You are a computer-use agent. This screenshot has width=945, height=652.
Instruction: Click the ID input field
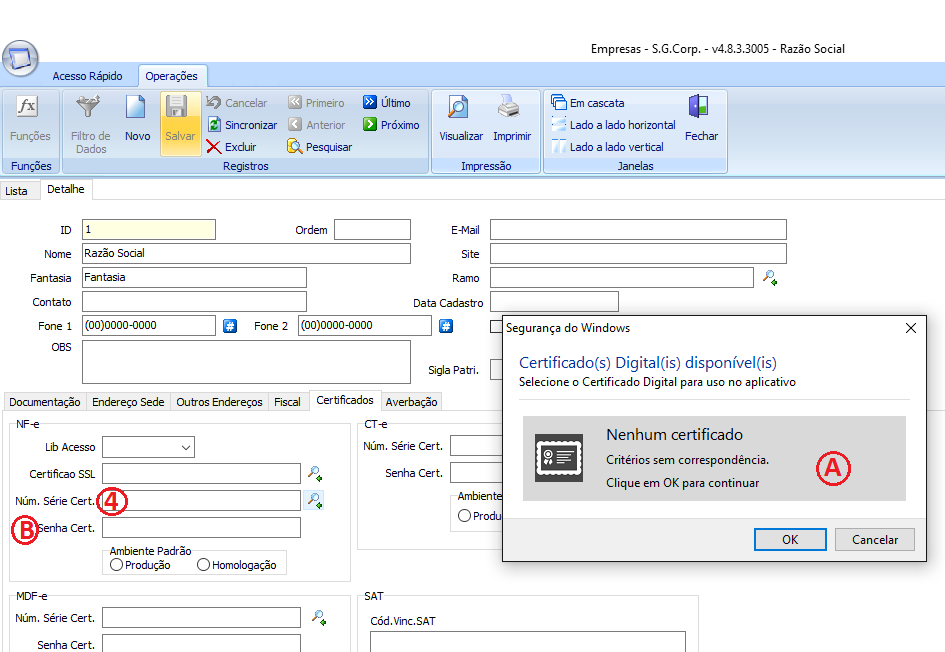coord(149,230)
